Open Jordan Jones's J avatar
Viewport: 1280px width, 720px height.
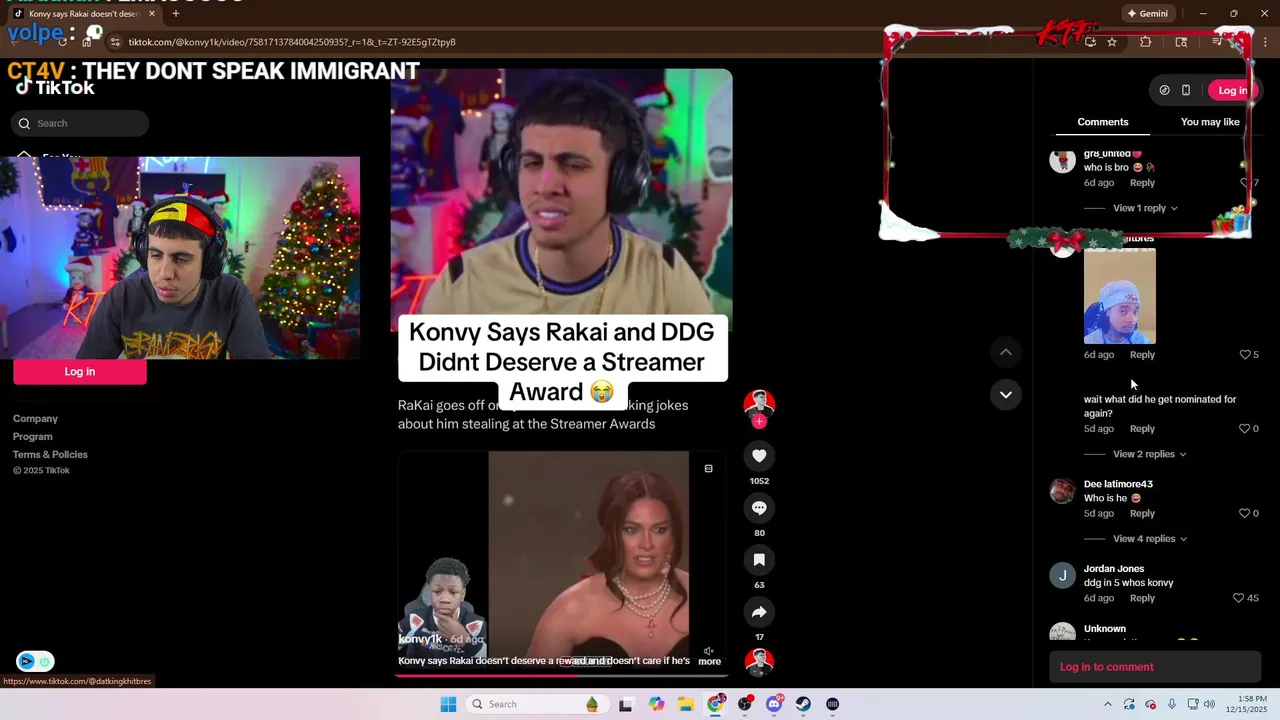pyautogui.click(x=1062, y=576)
